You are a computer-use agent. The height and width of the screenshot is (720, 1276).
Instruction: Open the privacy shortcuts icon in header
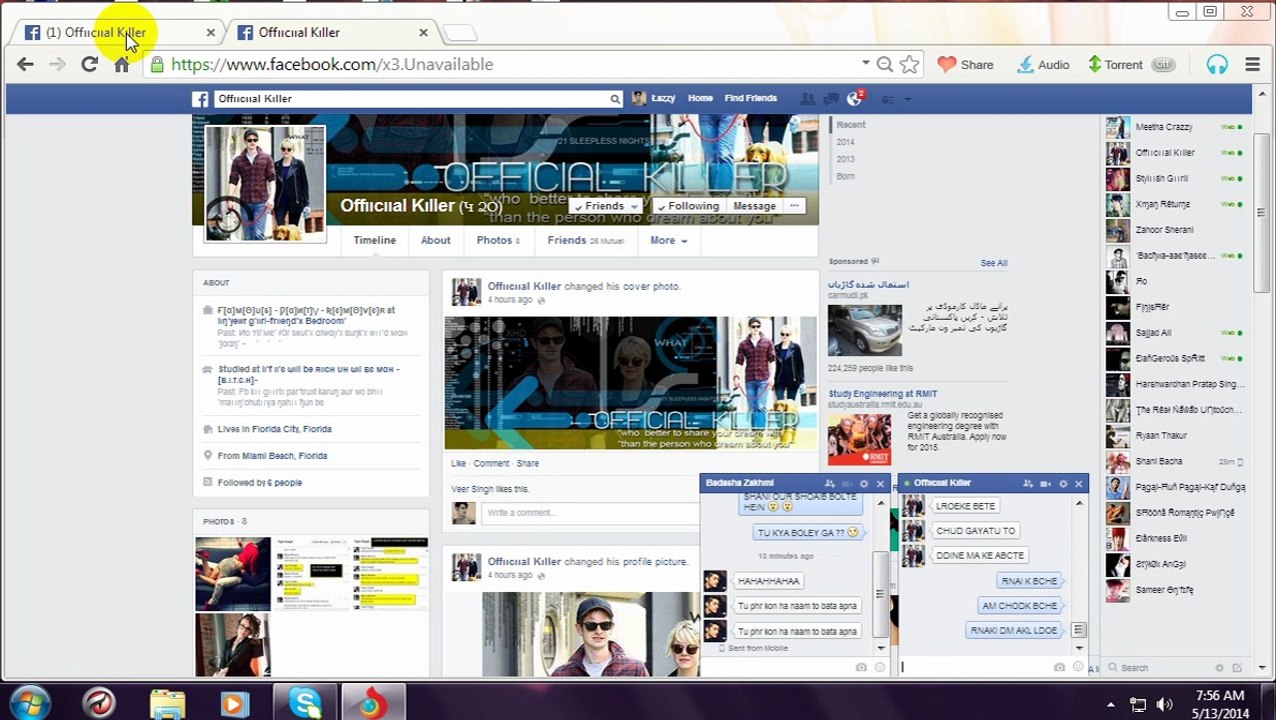[x=886, y=98]
